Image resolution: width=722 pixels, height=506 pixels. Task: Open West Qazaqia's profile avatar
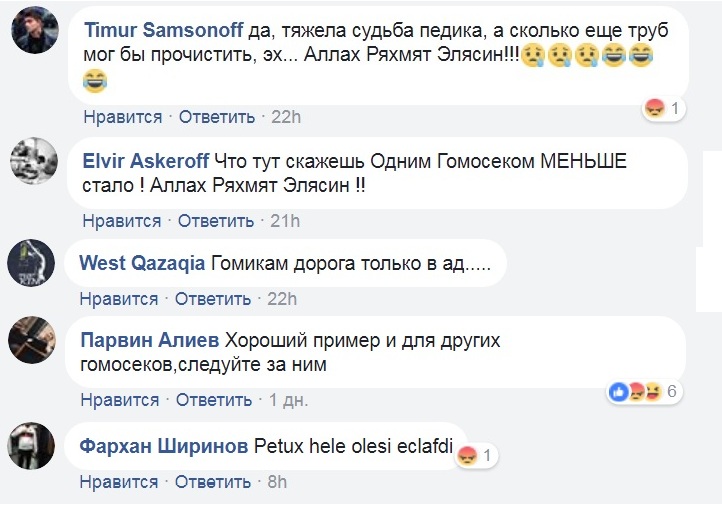point(31,263)
